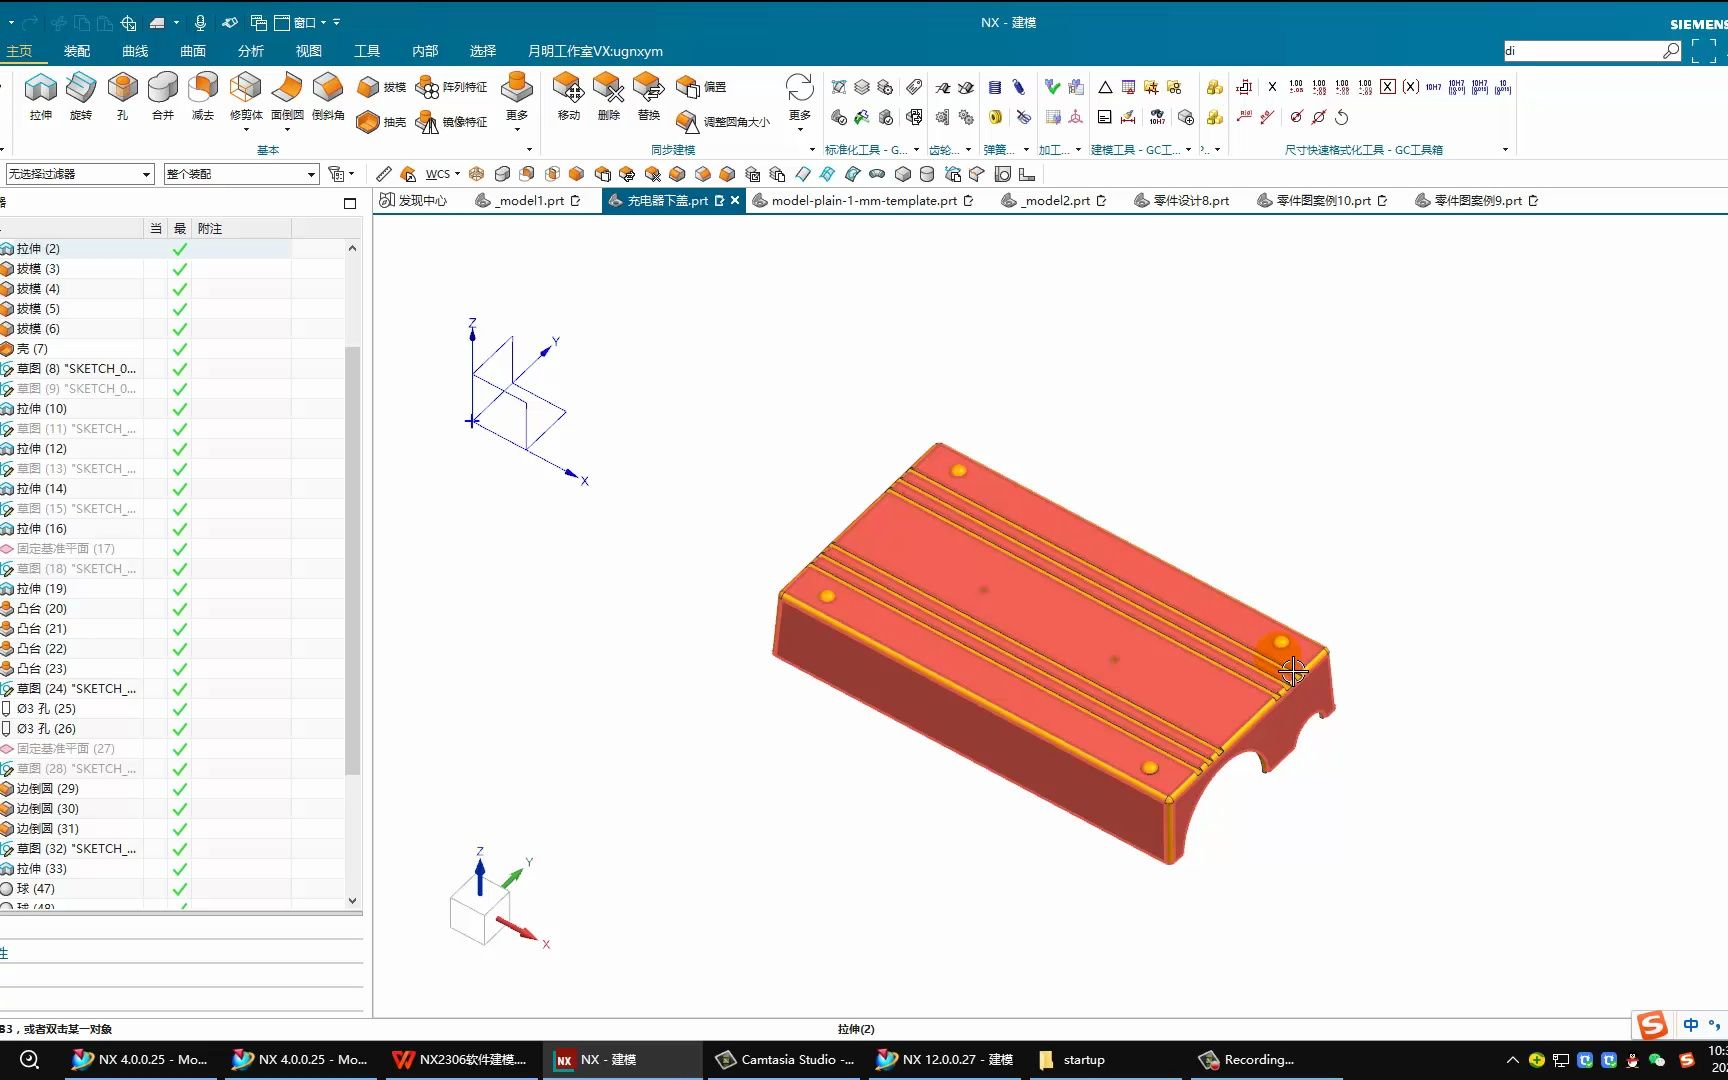The height and width of the screenshot is (1080, 1728).
Task: Select the 旋转 (Revolve) tool
Action: point(81,97)
